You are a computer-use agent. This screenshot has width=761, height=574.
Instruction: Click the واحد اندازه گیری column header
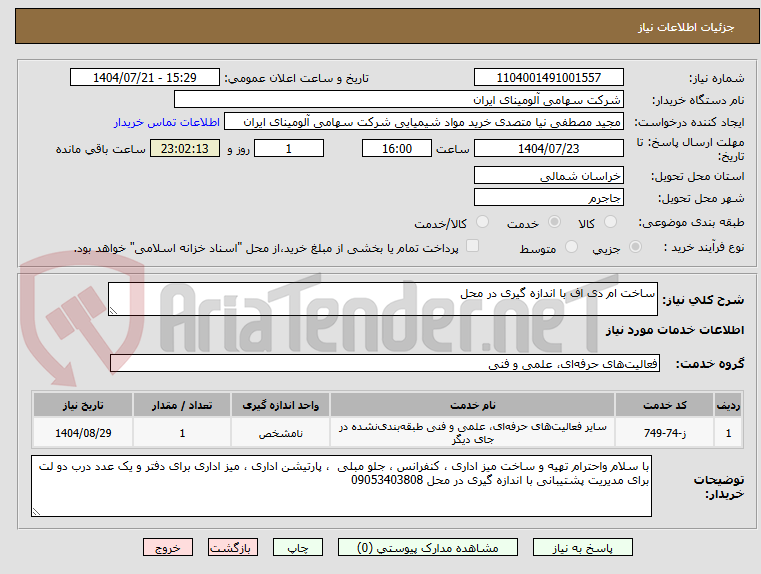pos(280,405)
